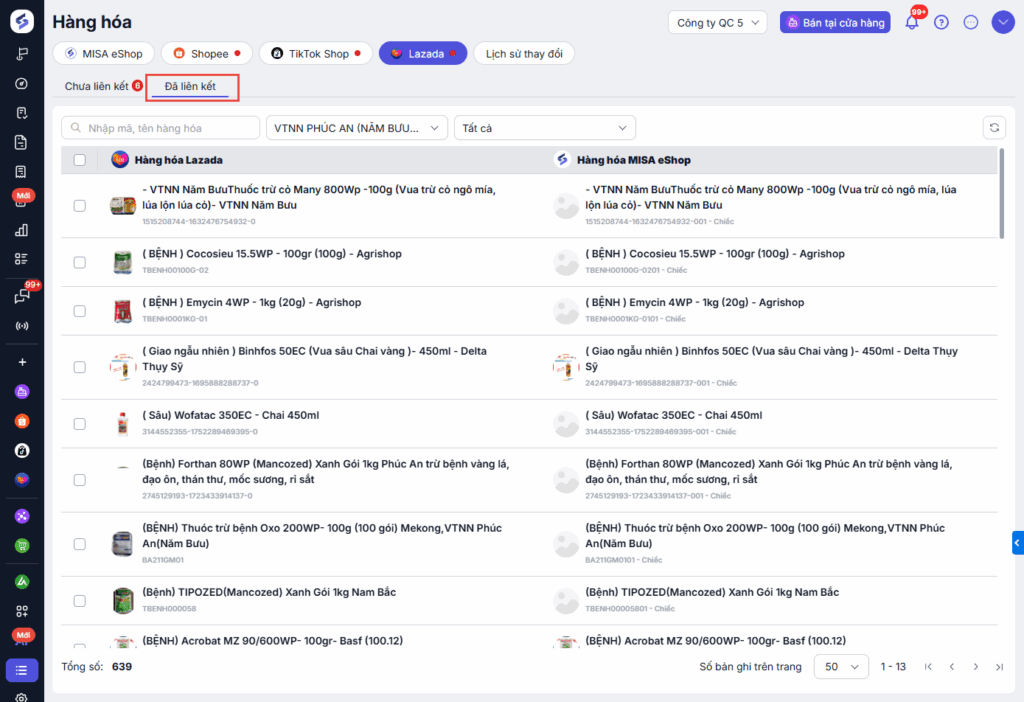Toggle the select-all header checkbox
The width and height of the screenshot is (1024, 702).
coord(80,160)
